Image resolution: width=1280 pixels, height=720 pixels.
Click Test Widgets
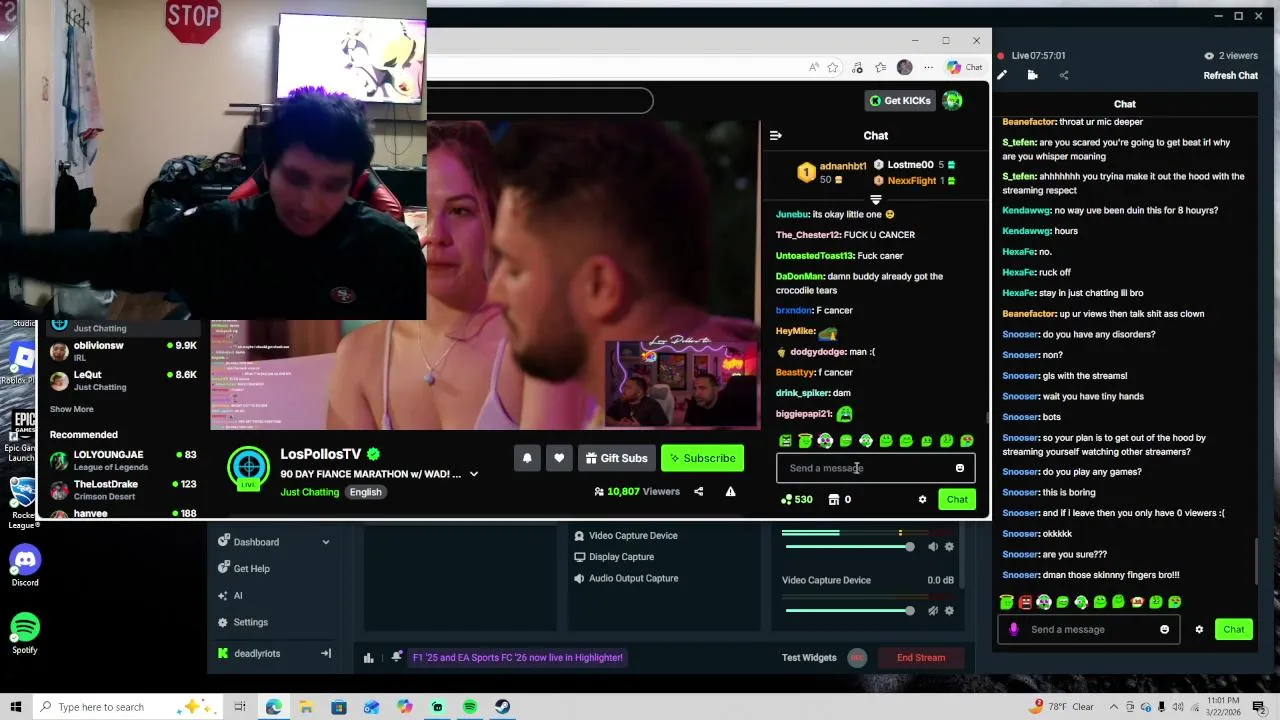pyautogui.click(x=809, y=657)
